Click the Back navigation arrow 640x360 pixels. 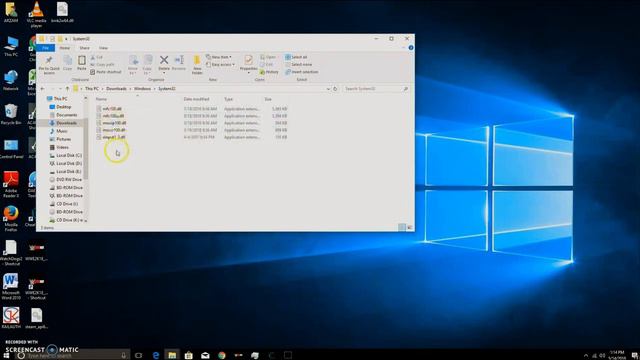[x=42, y=89]
